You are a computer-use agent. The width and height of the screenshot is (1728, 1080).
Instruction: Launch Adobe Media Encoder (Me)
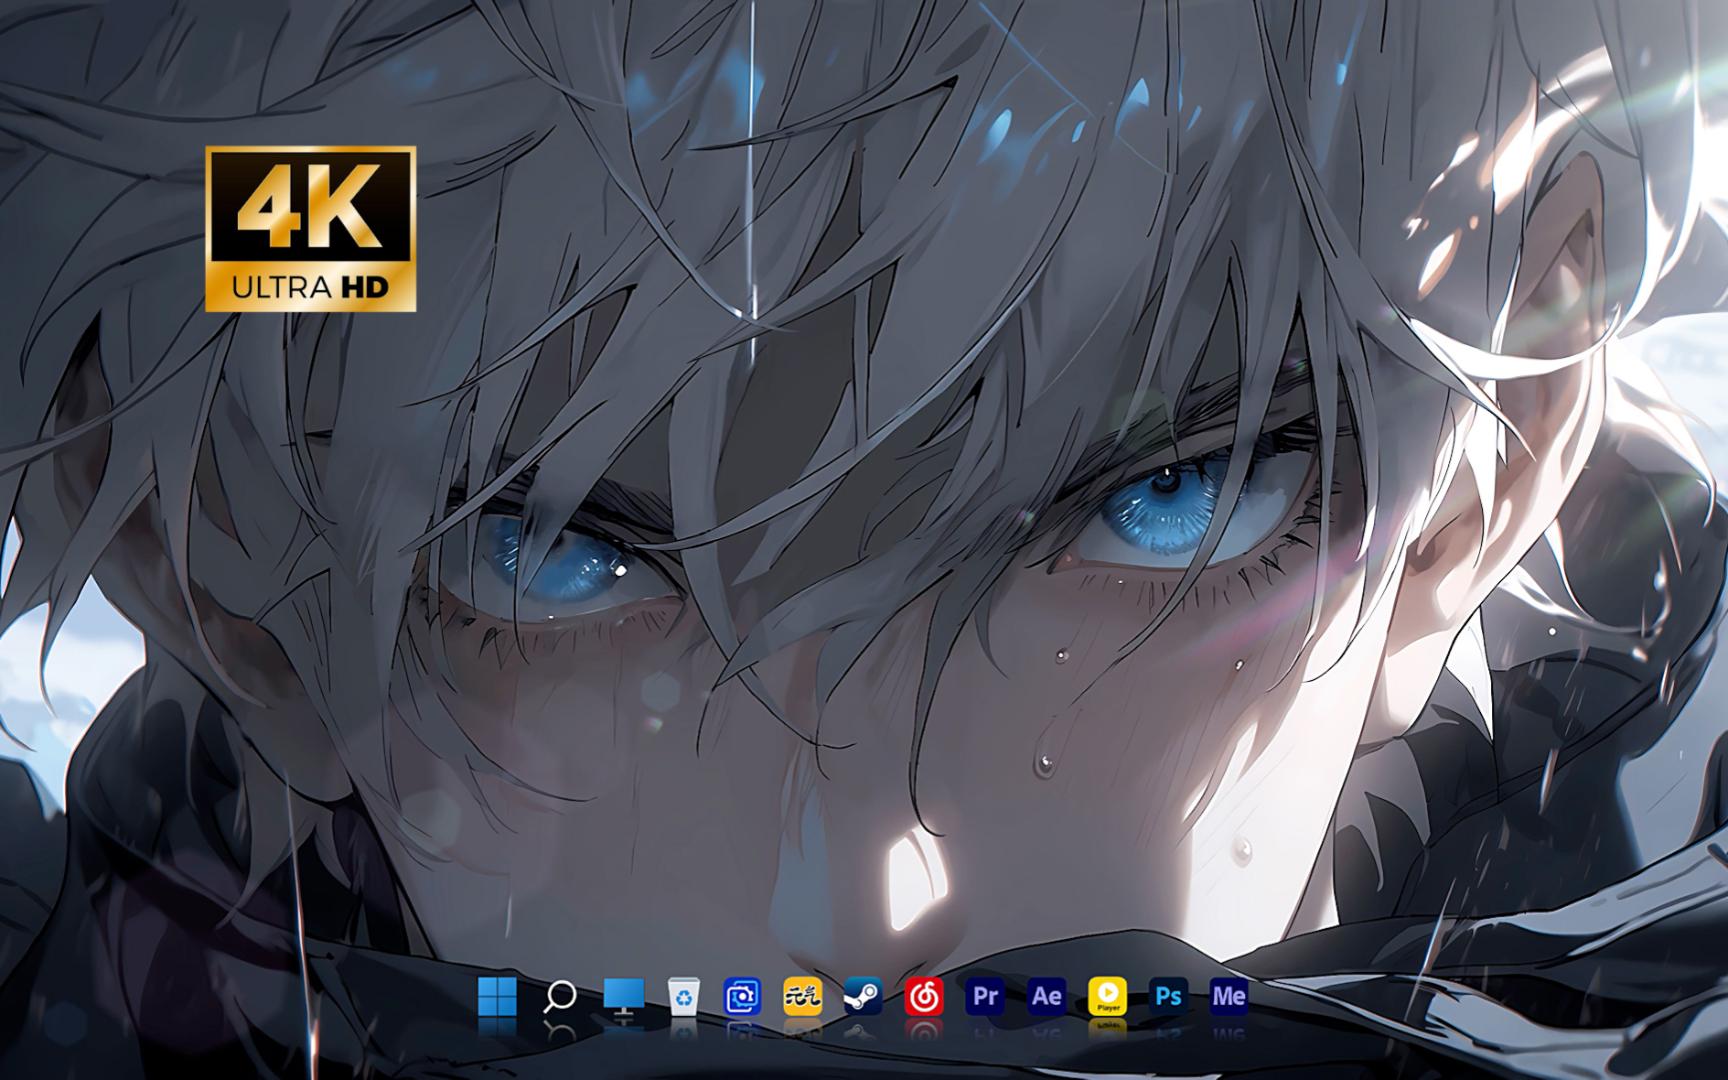point(1229,996)
